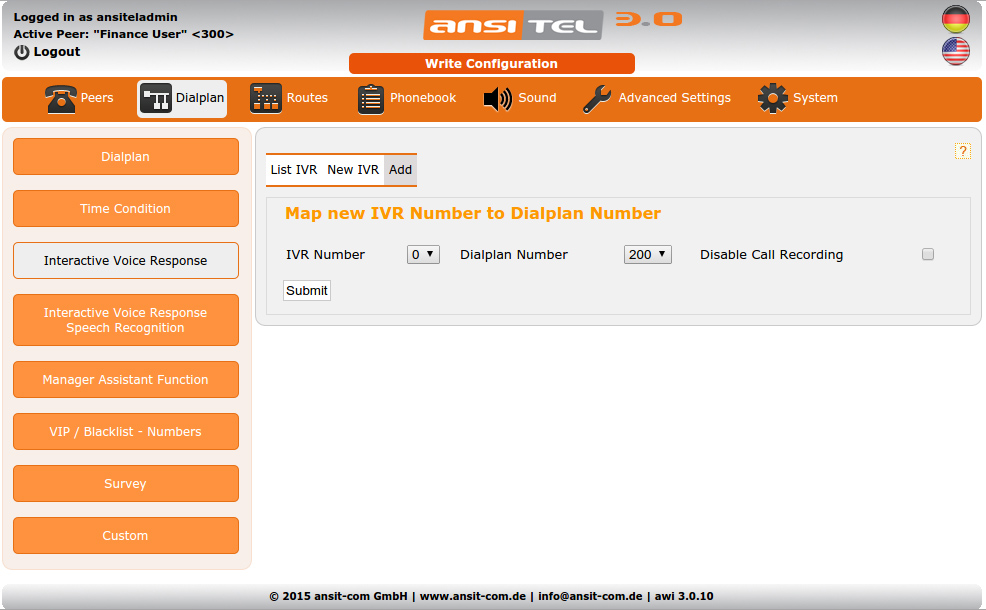Expand the IVR Number dropdown
986x610 pixels.
click(424, 255)
